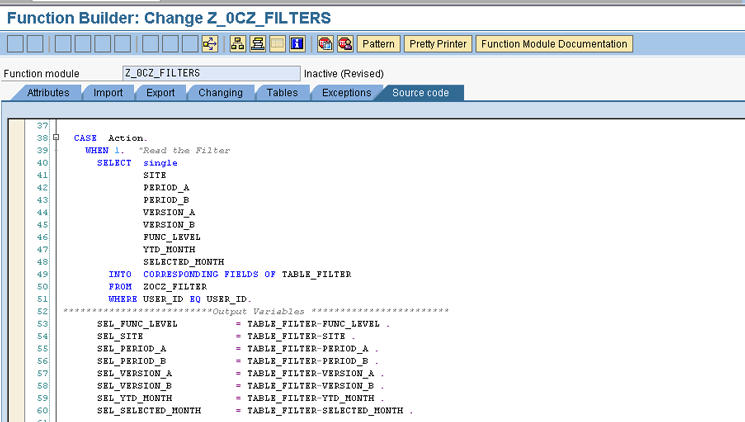Open the Export tab
The image size is (745, 422).
(x=161, y=93)
